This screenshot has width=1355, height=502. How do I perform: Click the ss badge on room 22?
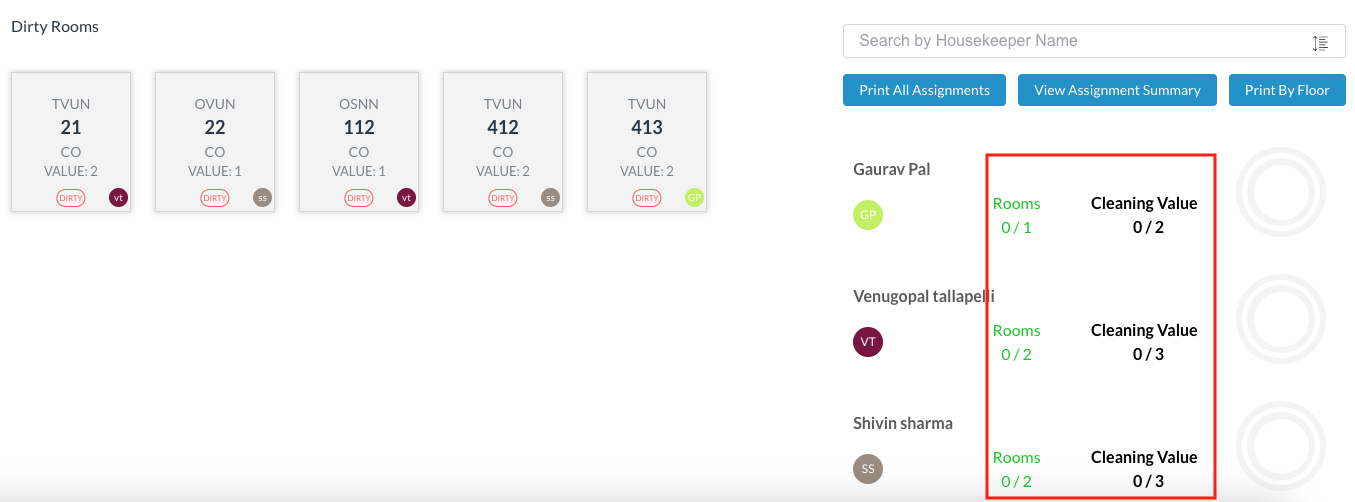(262, 198)
